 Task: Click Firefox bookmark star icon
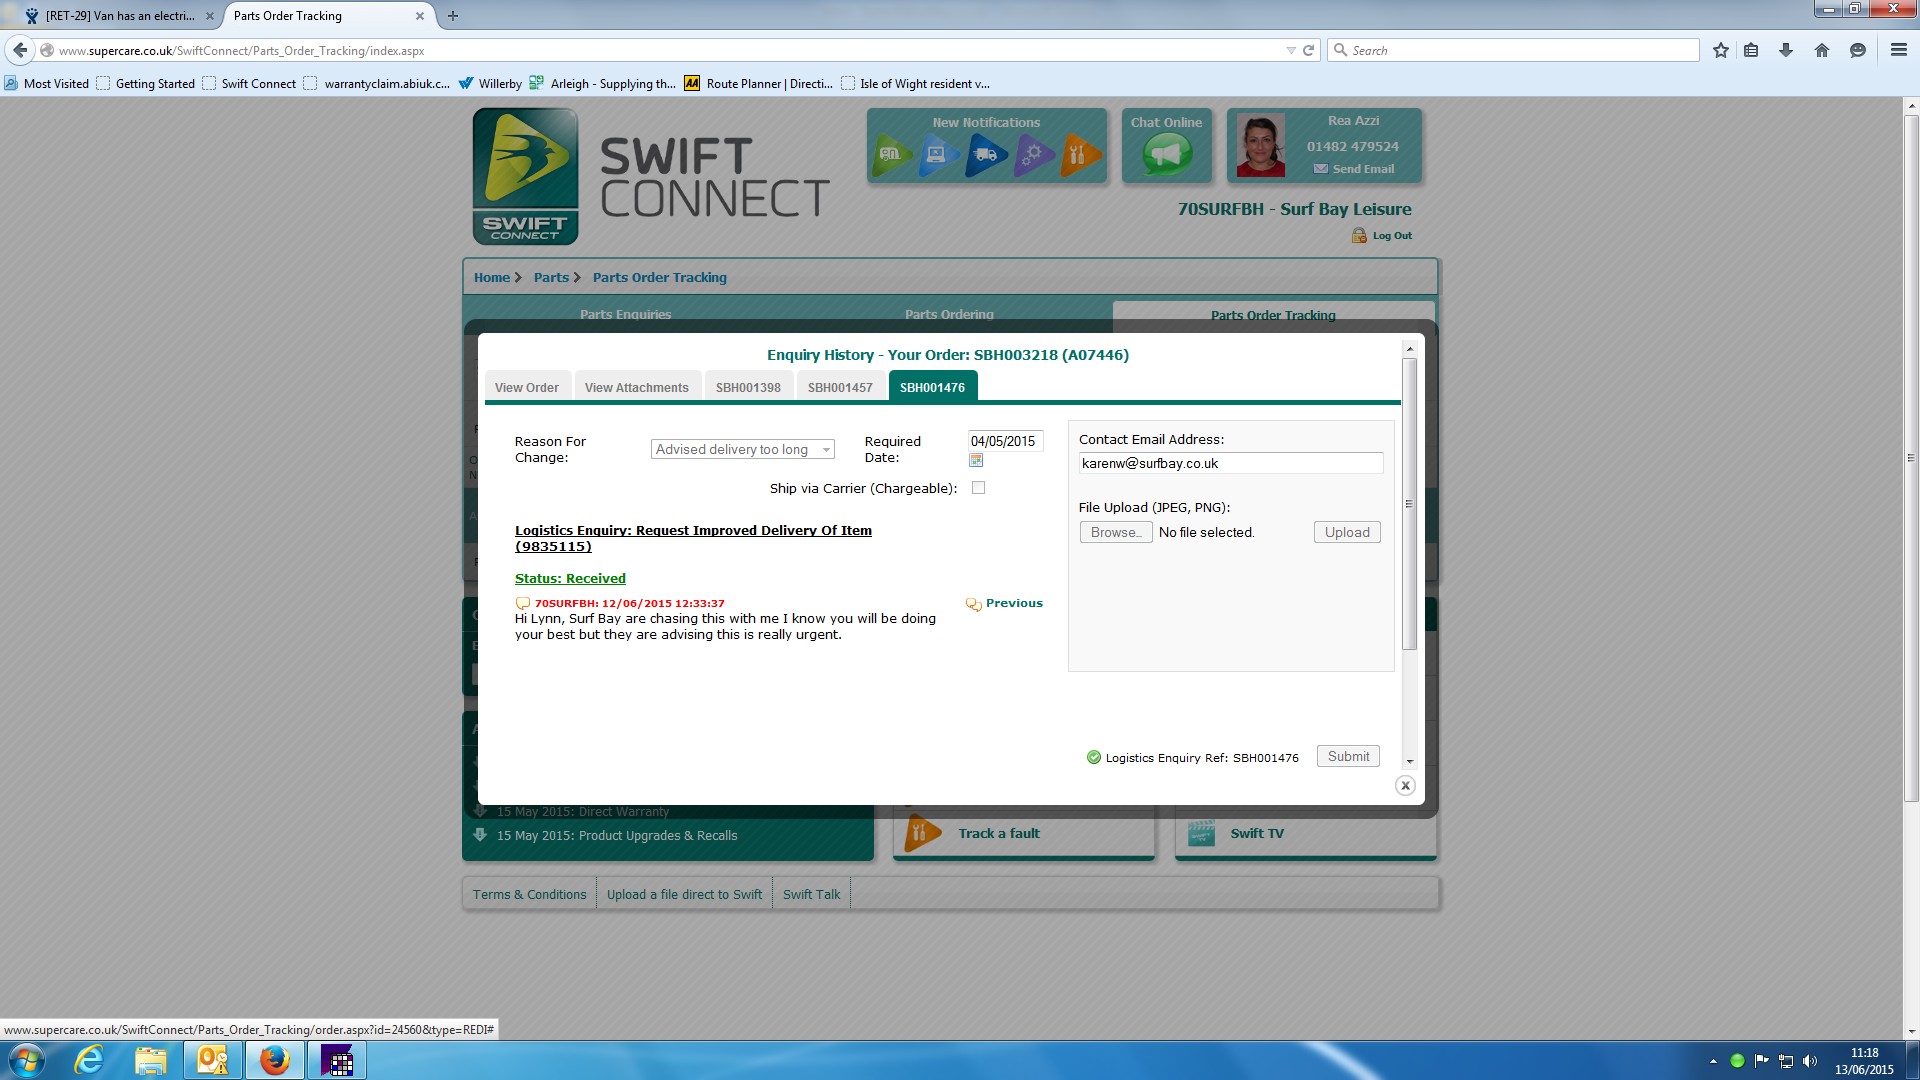coord(1720,50)
